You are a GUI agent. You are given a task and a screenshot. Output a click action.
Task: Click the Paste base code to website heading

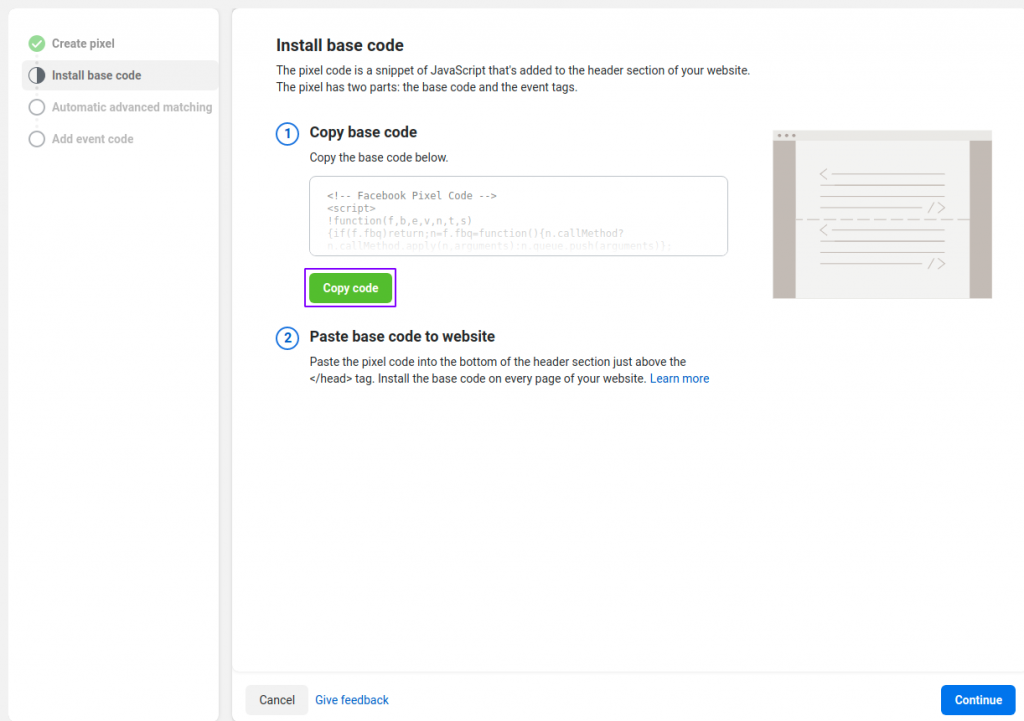[x=402, y=336]
